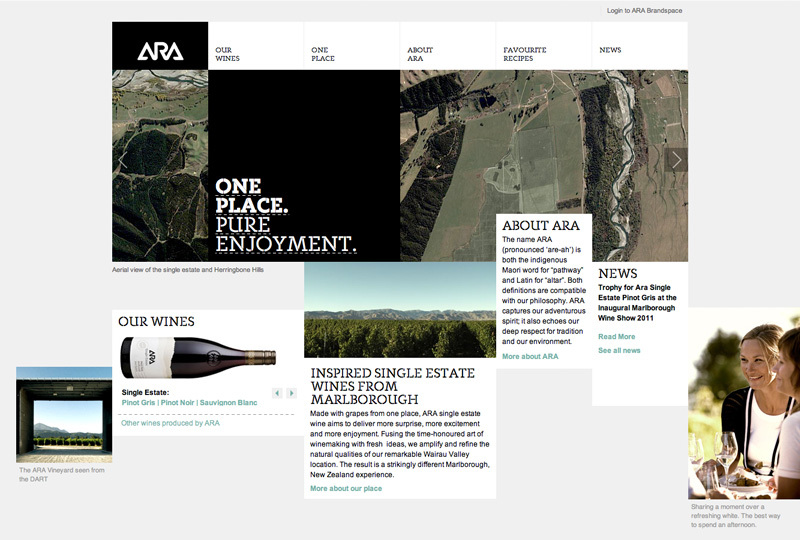
Task: Click the Trophy for Ara Pinot Gris headline
Action: pyautogui.click(x=637, y=303)
